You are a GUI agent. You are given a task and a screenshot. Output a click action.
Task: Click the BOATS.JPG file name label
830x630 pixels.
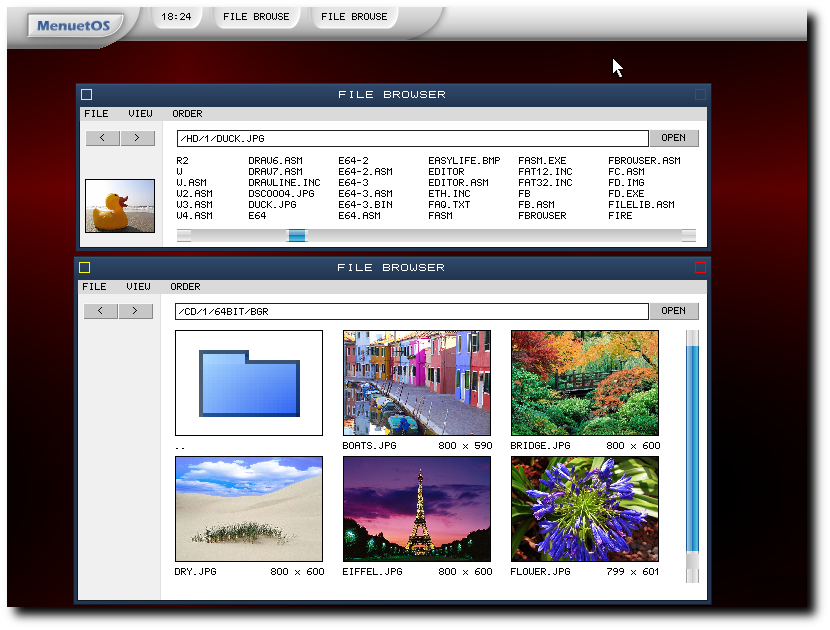point(369,446)
